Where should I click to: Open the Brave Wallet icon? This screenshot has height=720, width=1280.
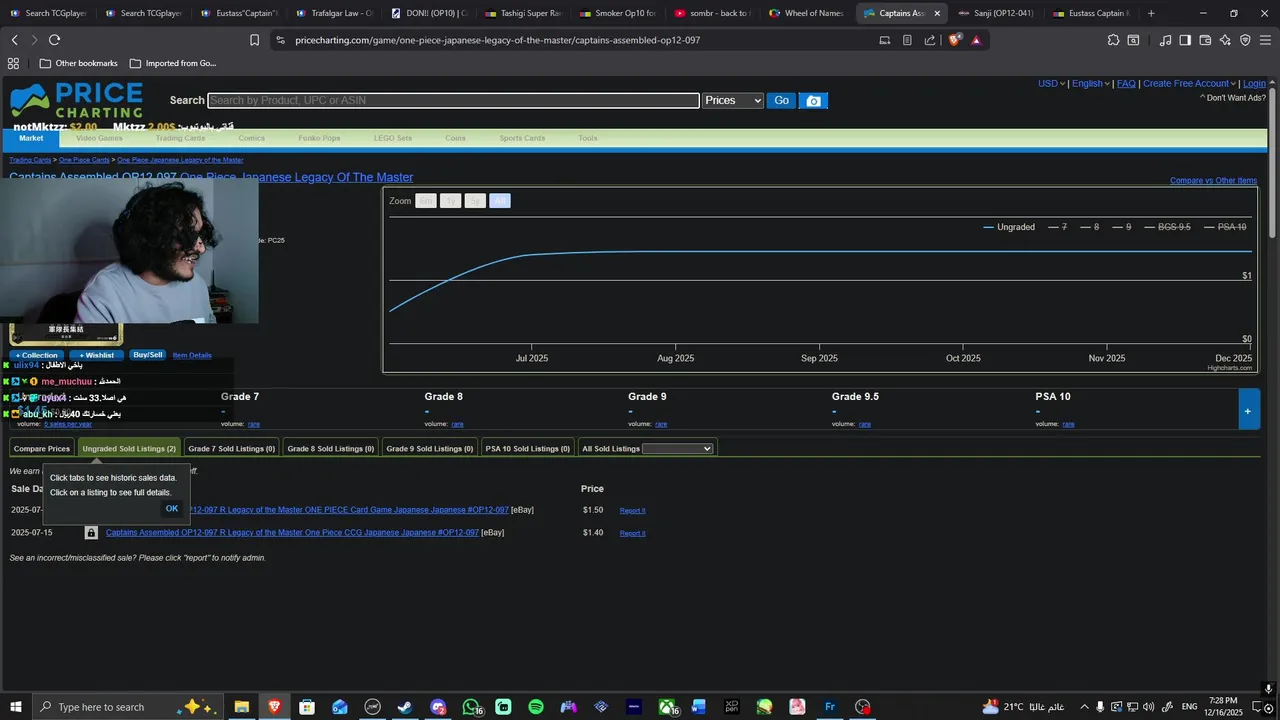point(1205,40)
